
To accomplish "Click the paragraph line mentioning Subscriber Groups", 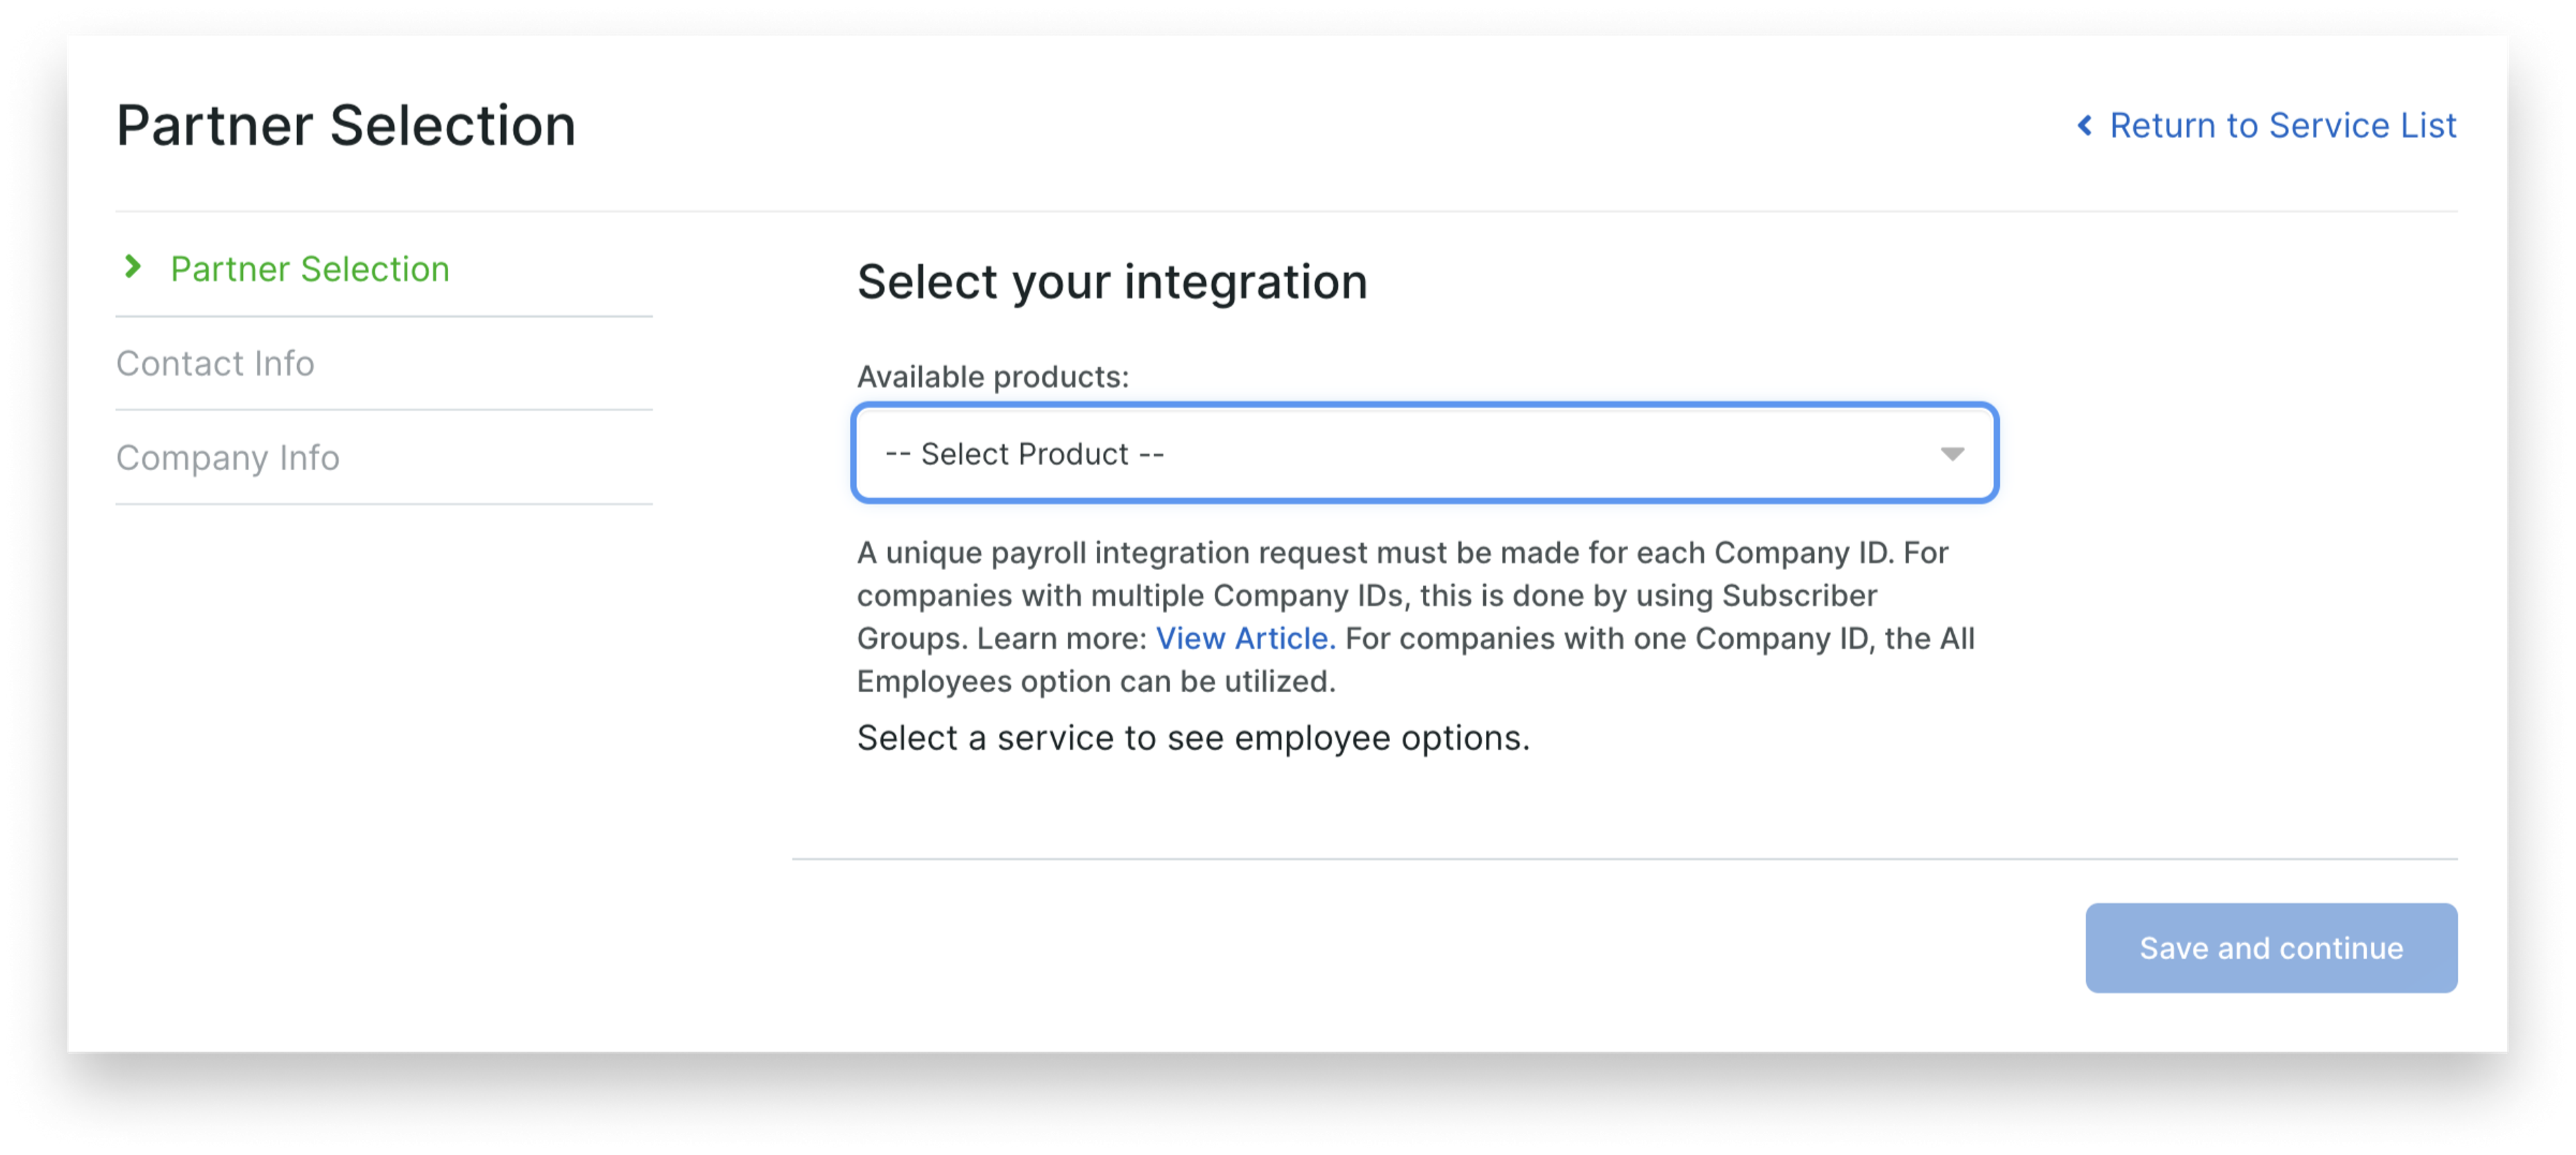I will coord(1366,595).
